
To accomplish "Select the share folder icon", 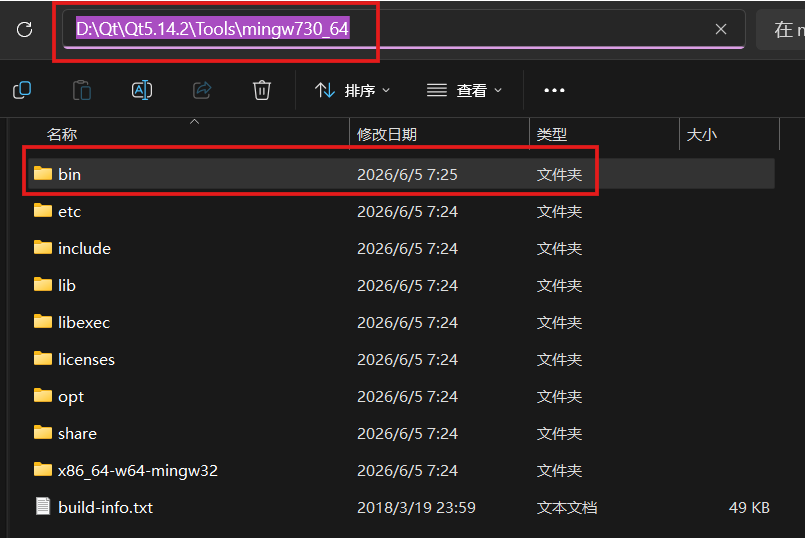I will [43, 432].
